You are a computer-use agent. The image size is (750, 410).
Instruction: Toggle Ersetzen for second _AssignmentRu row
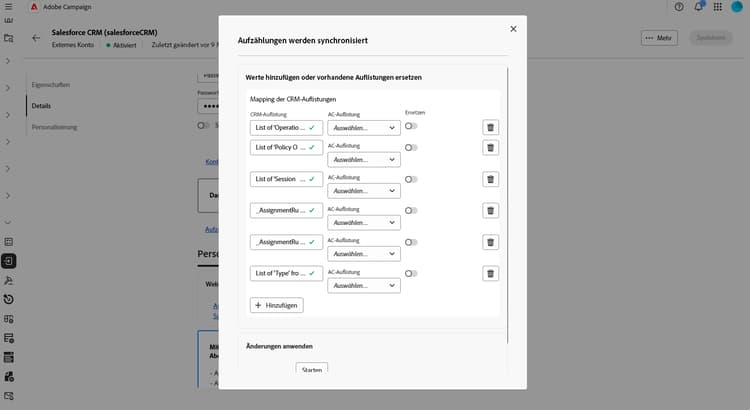411,242
